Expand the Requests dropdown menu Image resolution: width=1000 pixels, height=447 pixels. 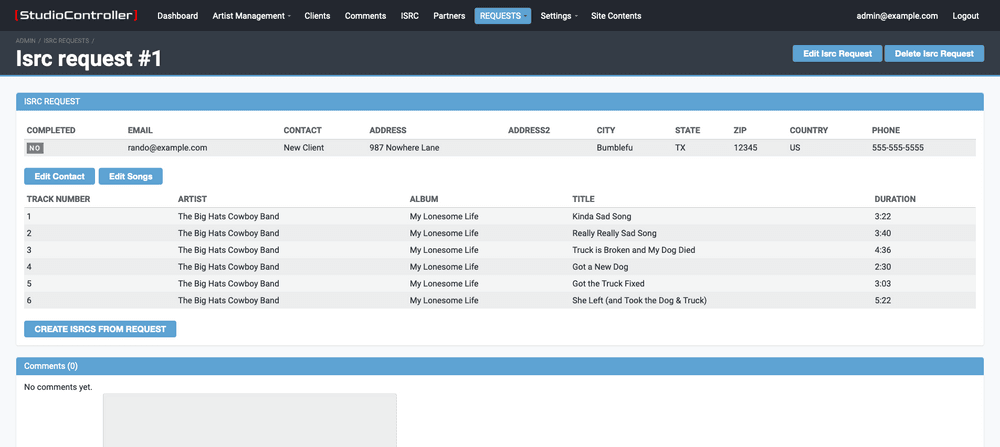(502, 16)
